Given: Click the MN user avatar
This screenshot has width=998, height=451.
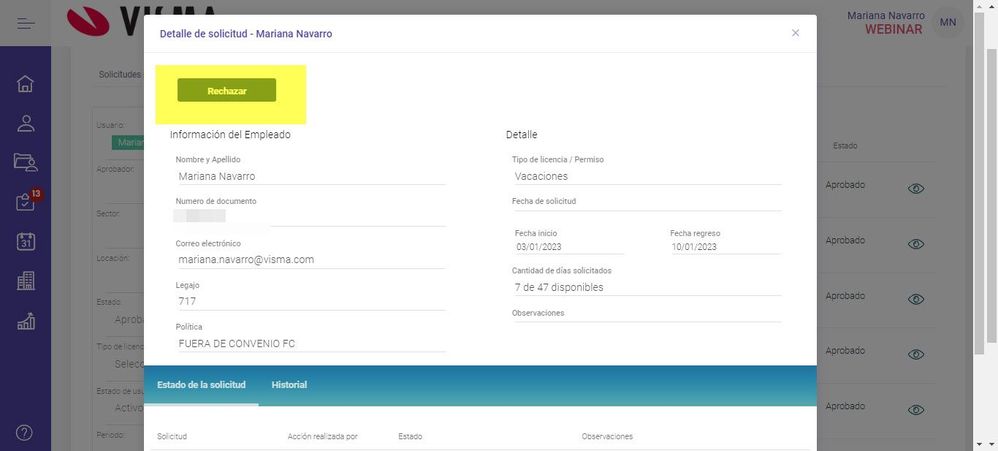Looking at the screenshot, I should pos(948,23).
